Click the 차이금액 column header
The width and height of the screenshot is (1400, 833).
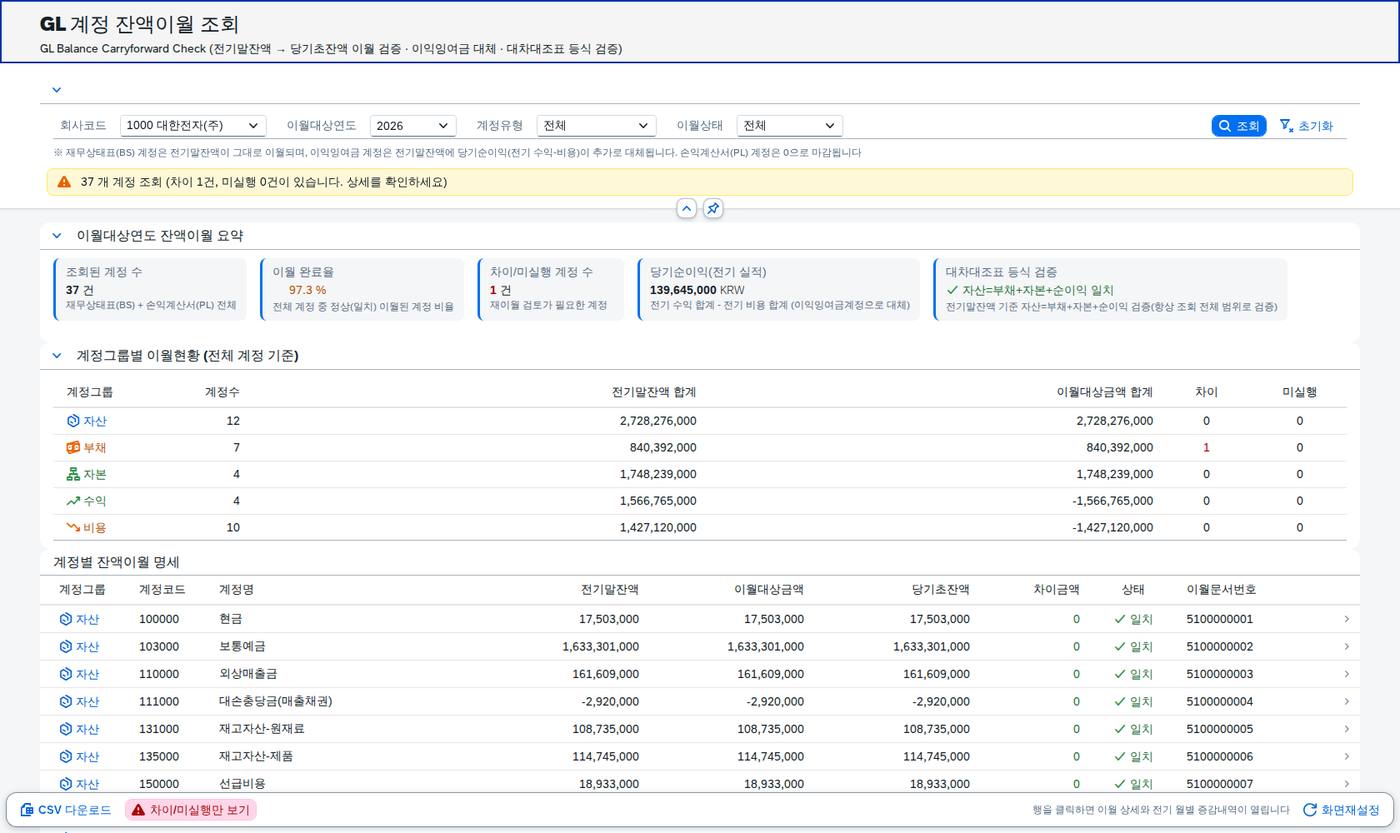(1056, 590)
